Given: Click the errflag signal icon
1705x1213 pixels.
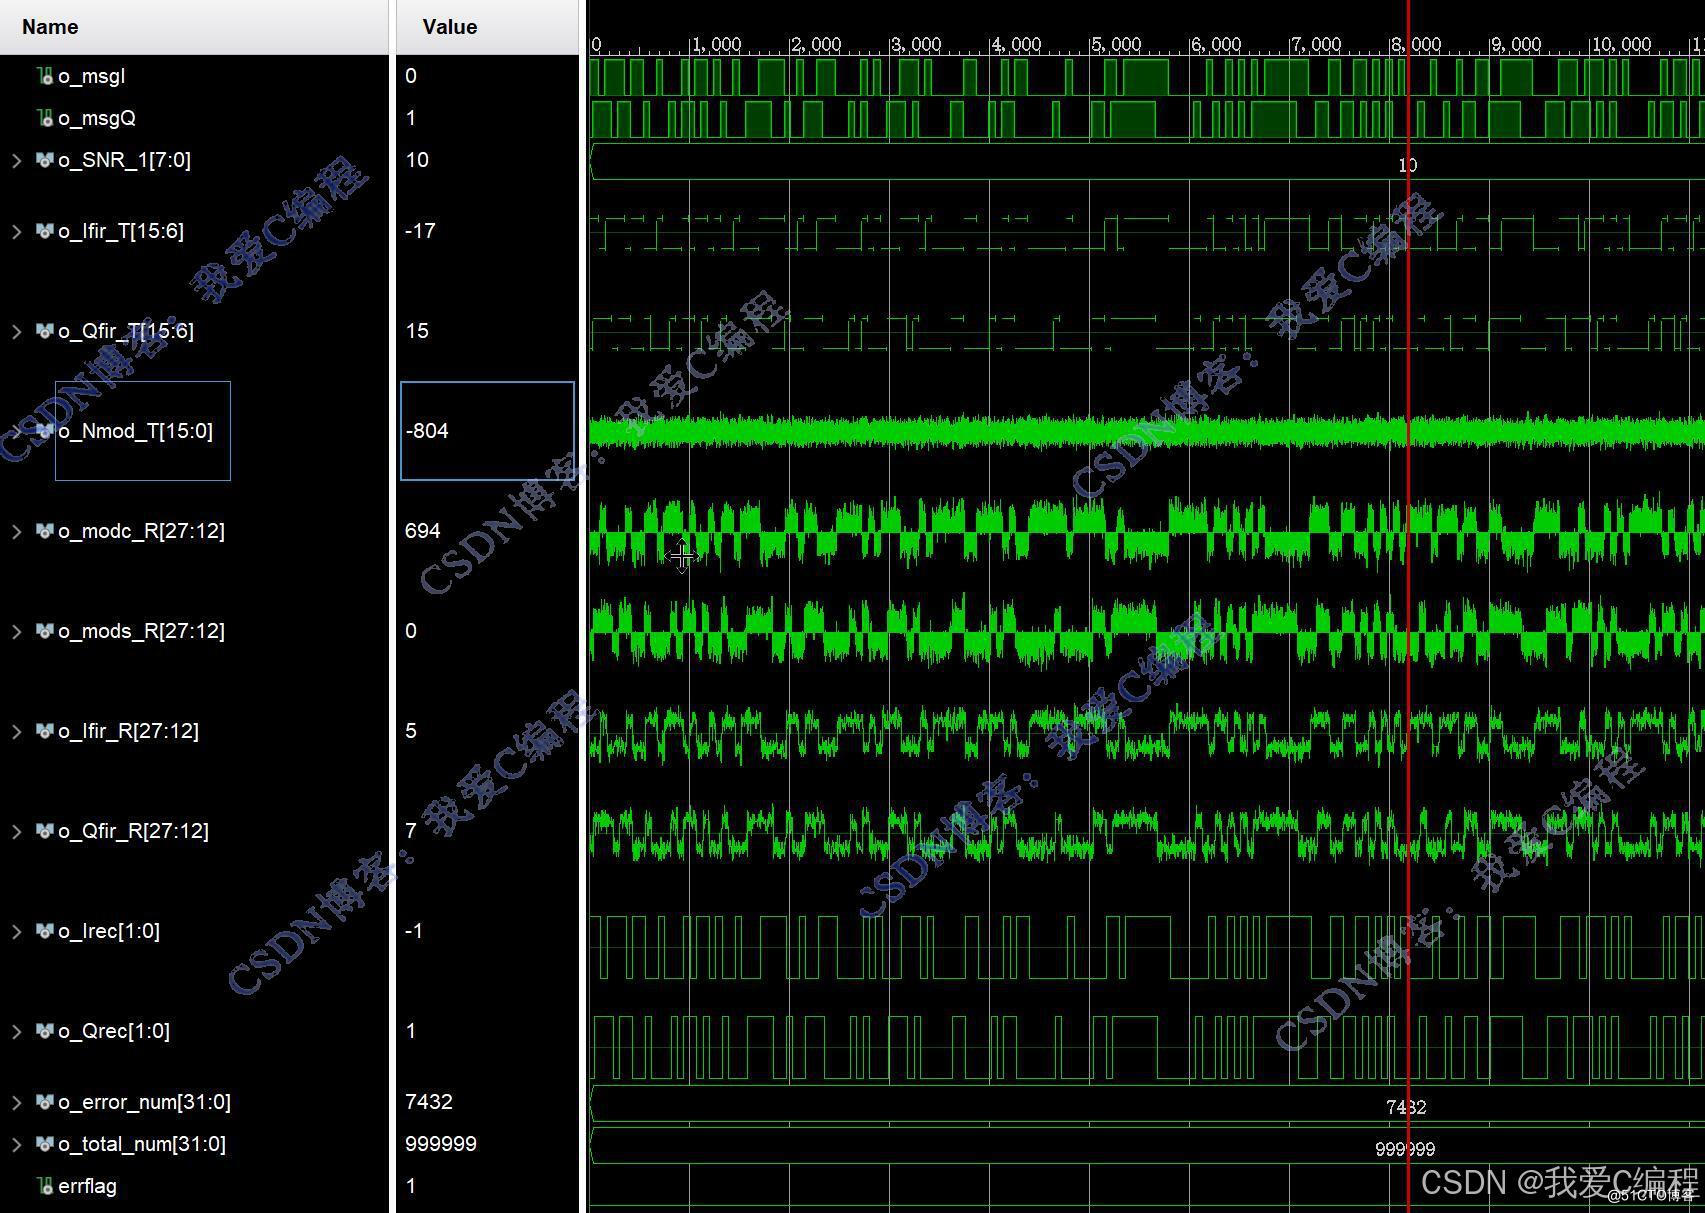Looking at the screenshot, I should pyautogui.click(x=45, y=1186).
